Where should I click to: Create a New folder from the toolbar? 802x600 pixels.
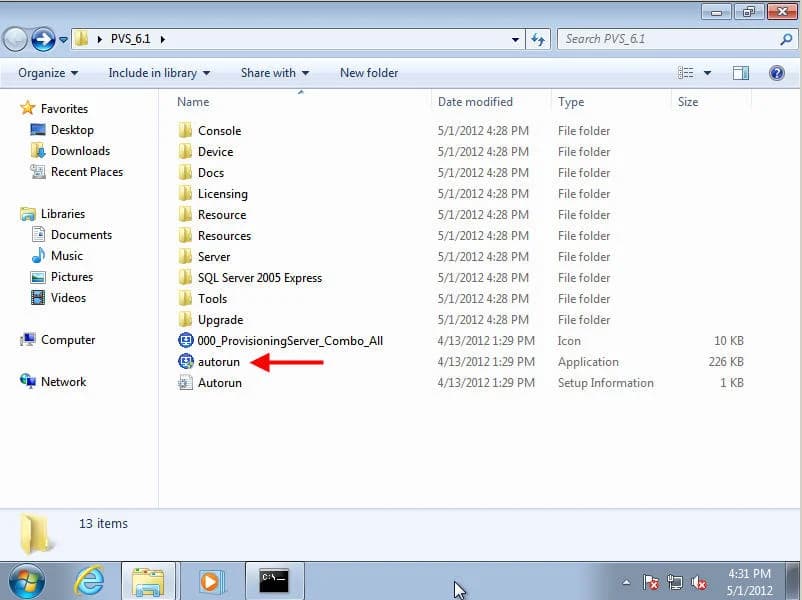pyautogui.click(x=369, y=73)
